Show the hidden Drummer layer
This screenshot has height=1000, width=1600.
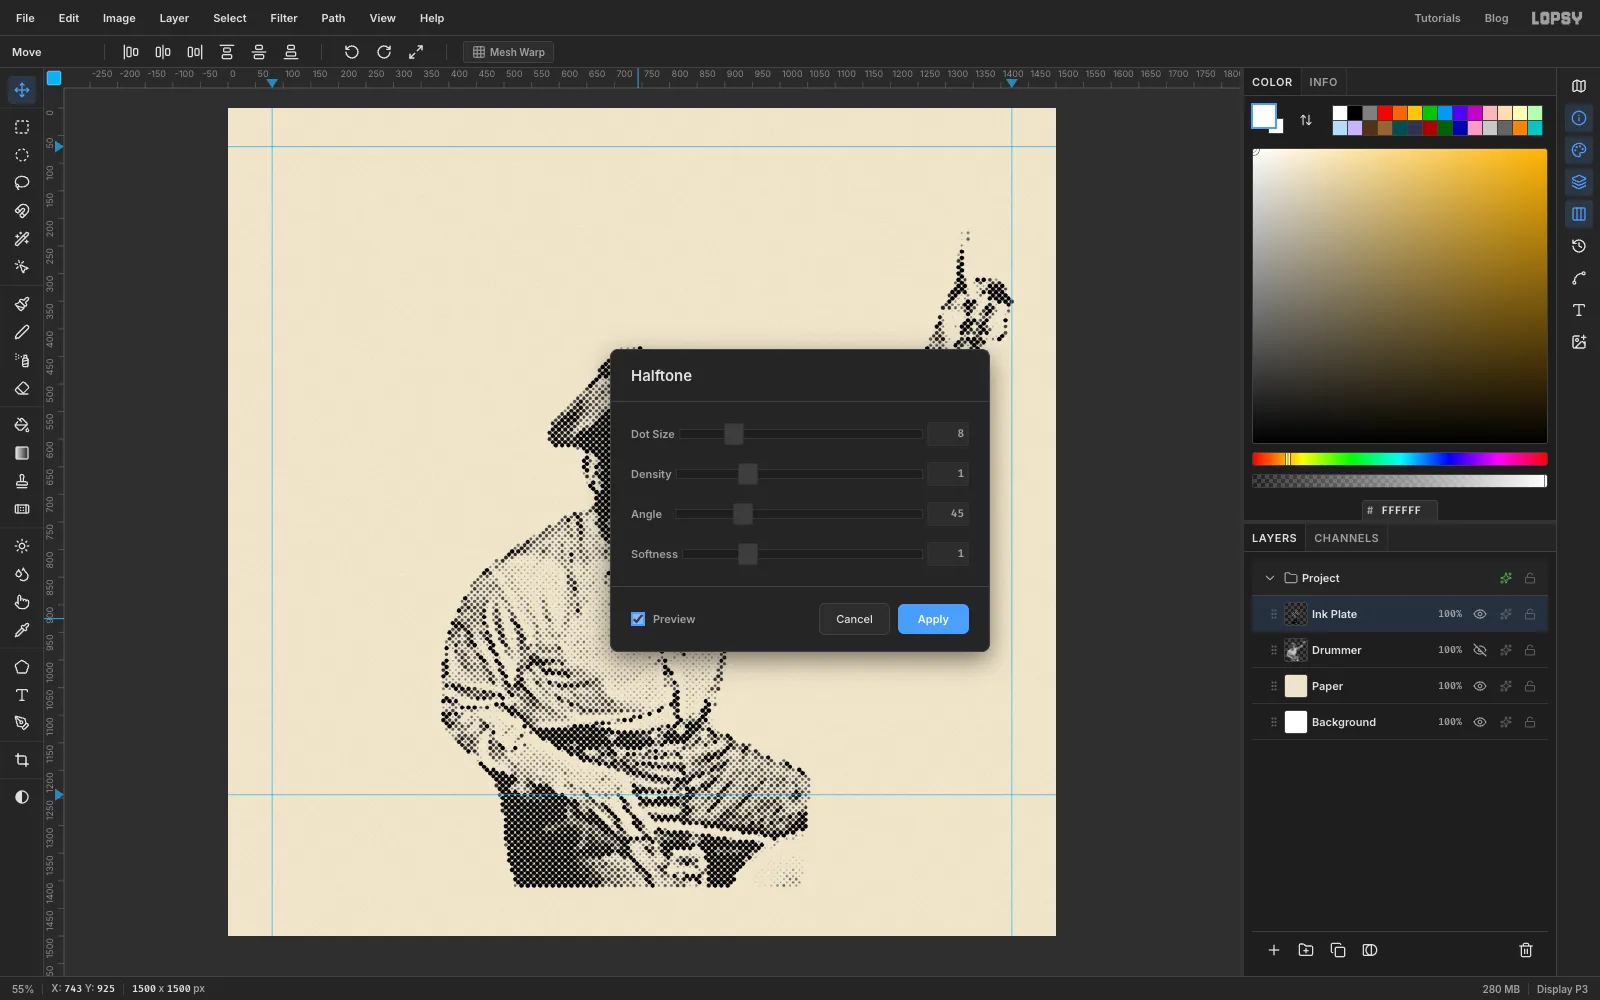(x=1480, y=650)
